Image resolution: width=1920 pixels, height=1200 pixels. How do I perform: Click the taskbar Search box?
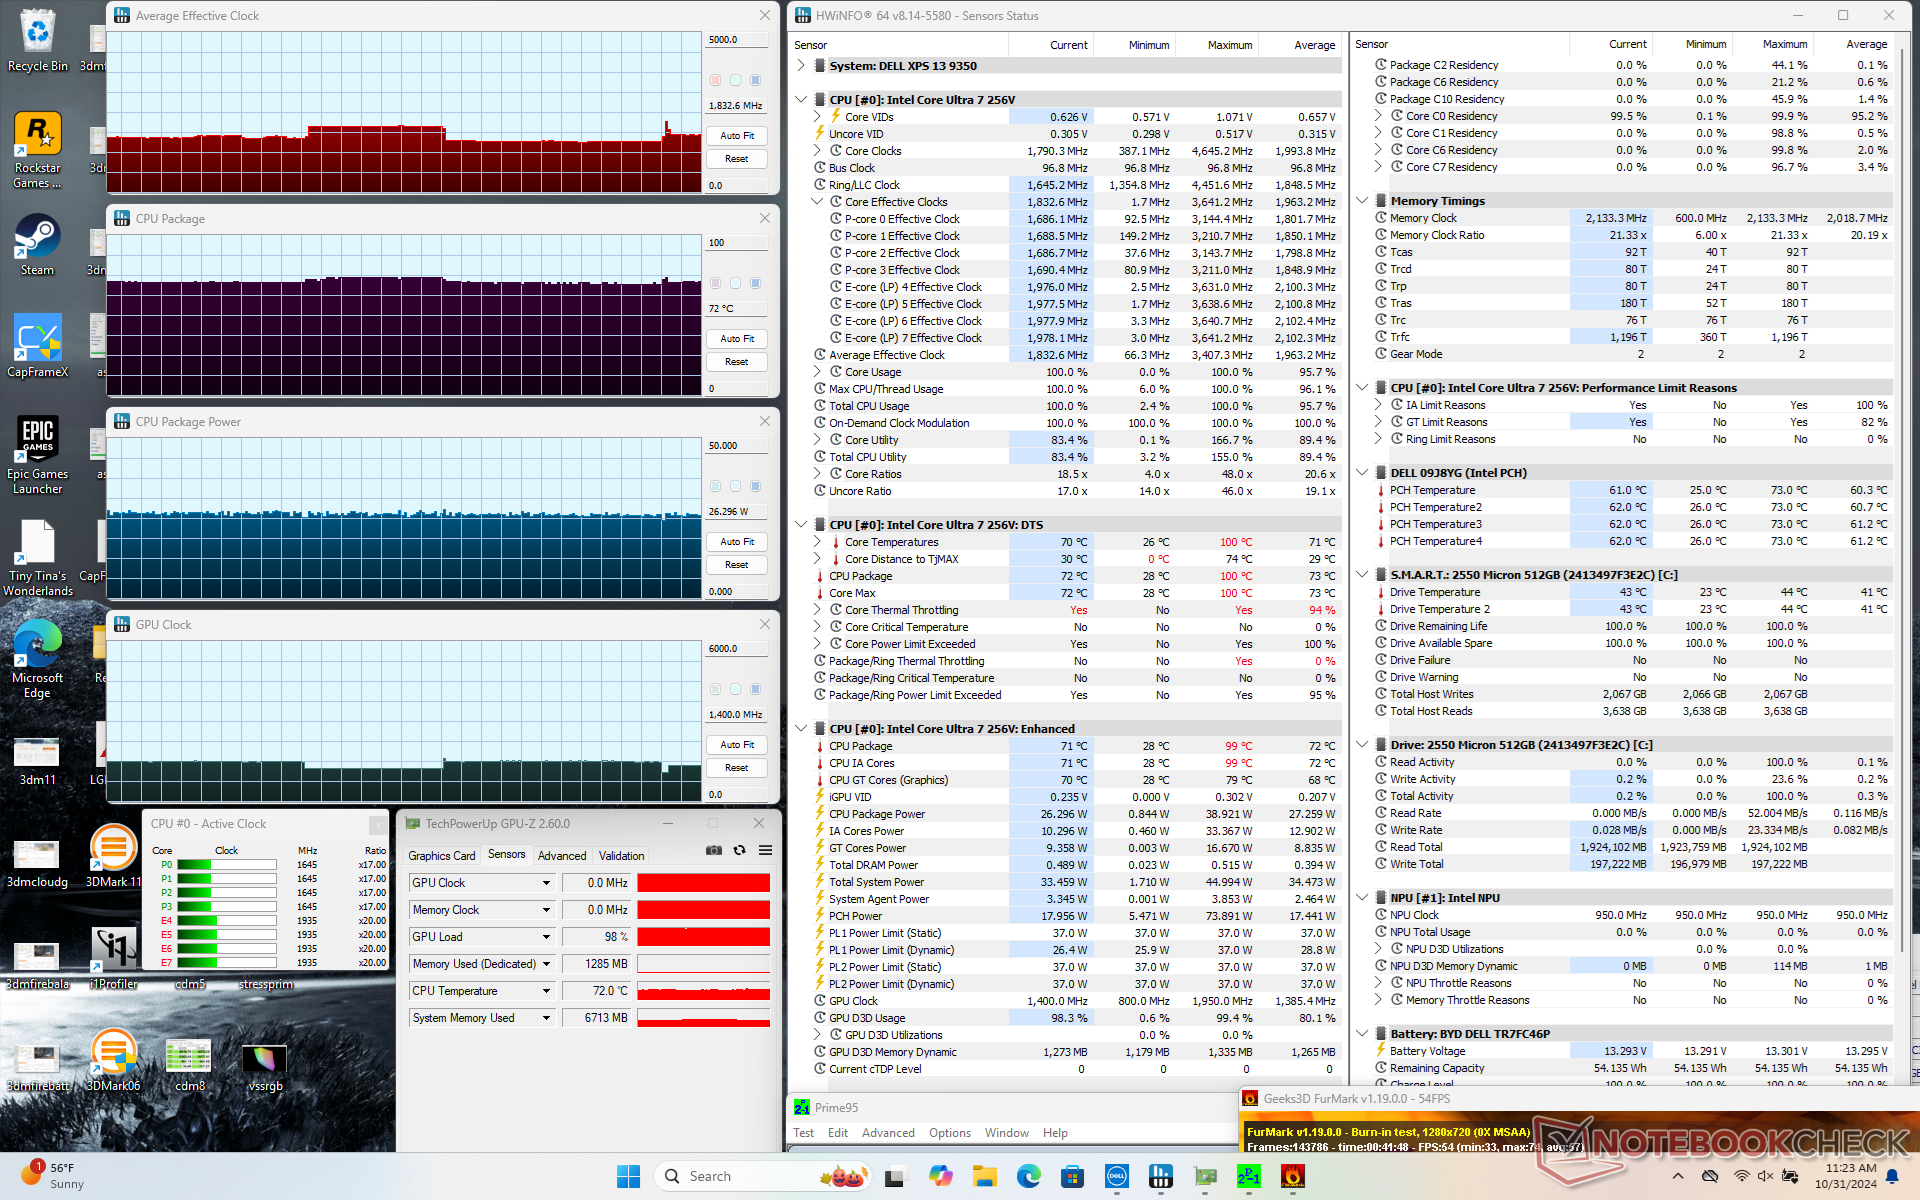[x=760, y=1176]
